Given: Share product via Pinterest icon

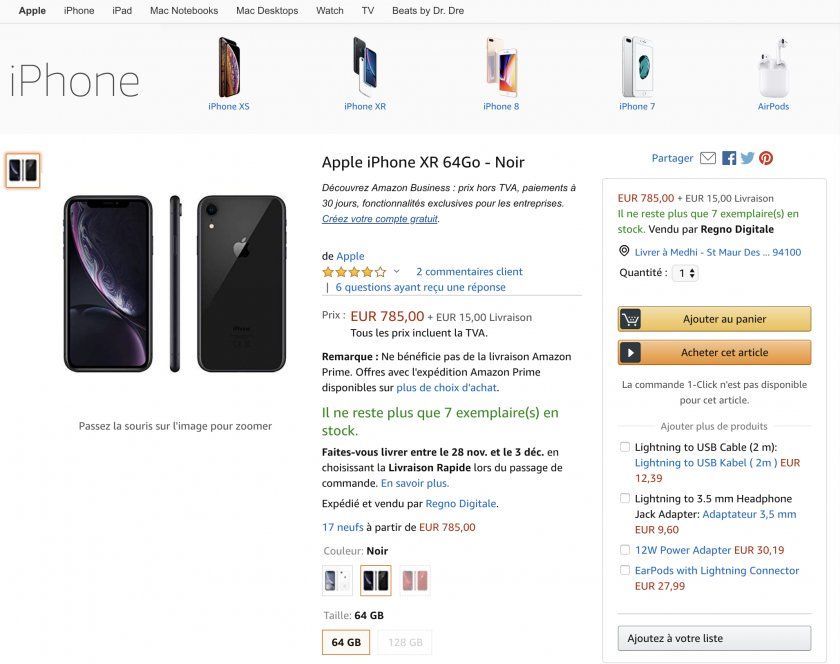Looking at the screenshot, I should (x=766, y=158).
